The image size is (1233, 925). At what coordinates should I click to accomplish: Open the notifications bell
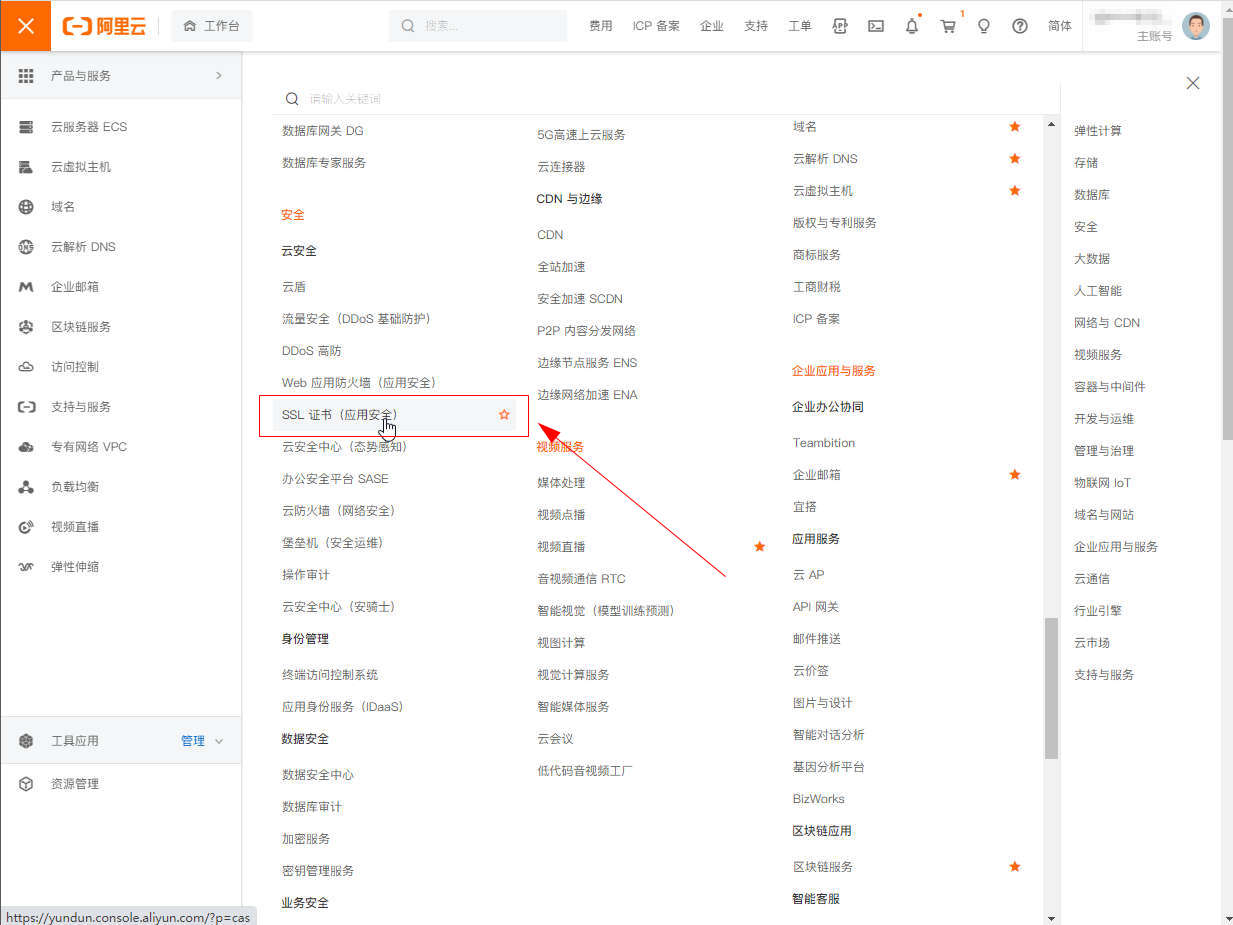912,26
